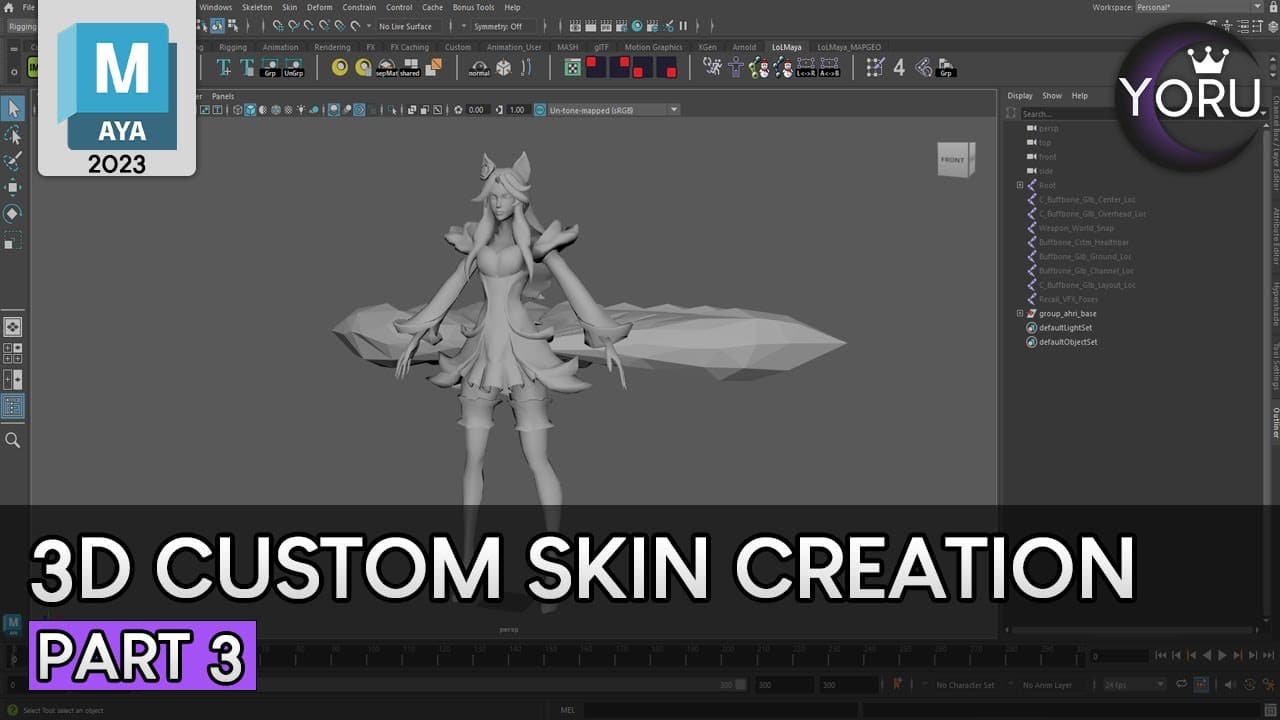
Task: Select defaultLightSet in the Outliner
Action: coord(1065,328)
